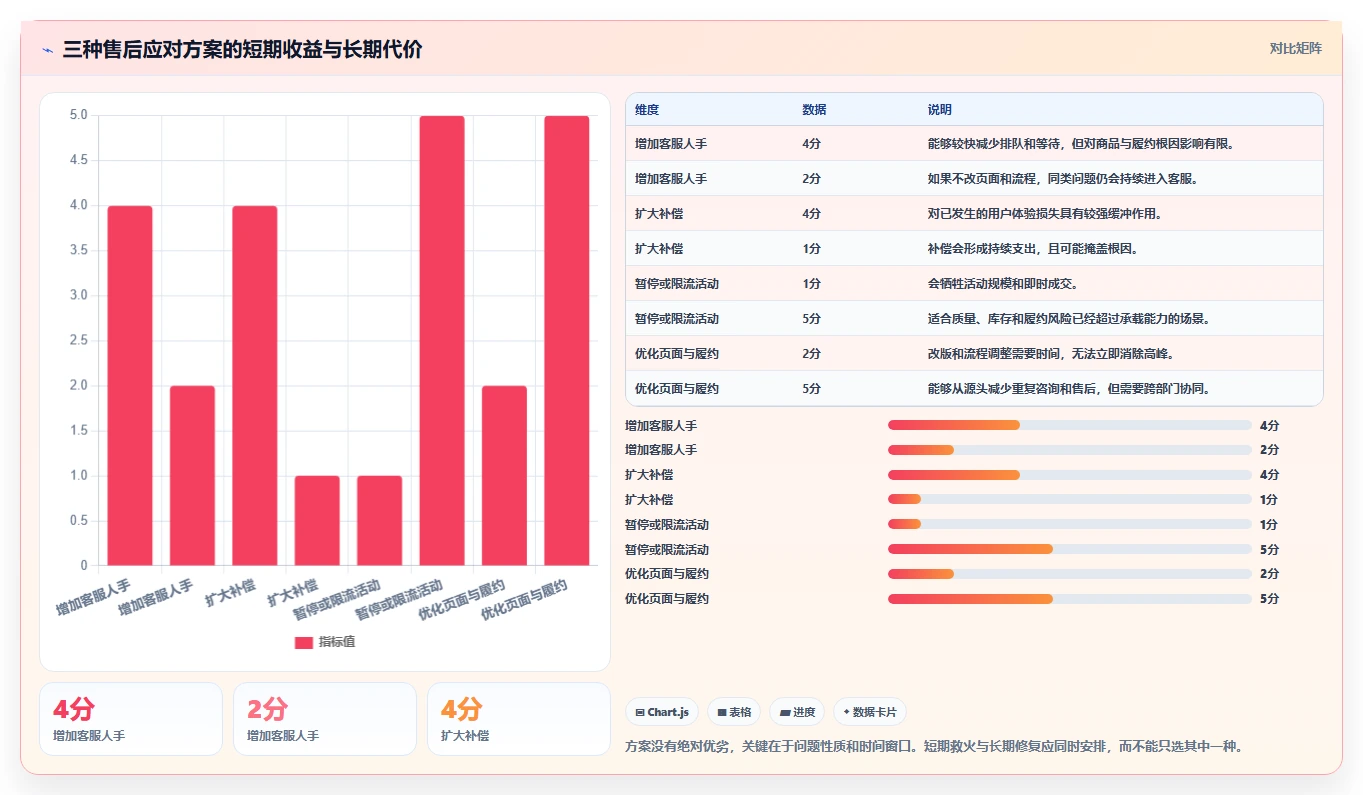Click the 优化页面与履约 bar with value 5
The width and height of the screenshot is (1363, 795).
pos(567,341)
